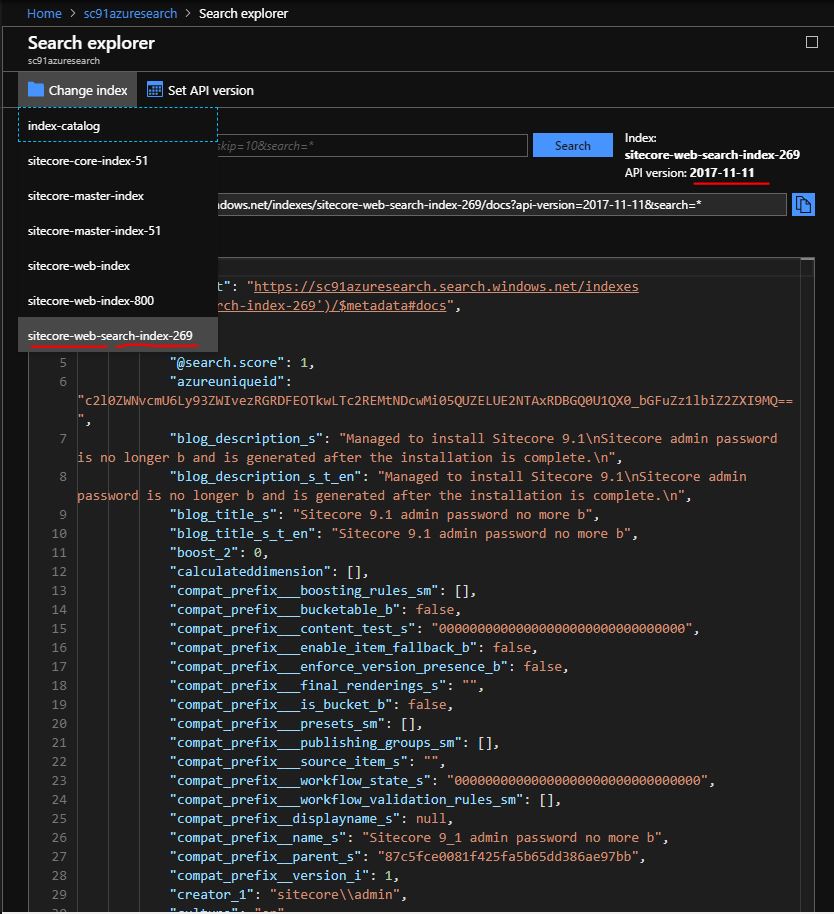Click "creator_1" key on line 29

[212, 894]
